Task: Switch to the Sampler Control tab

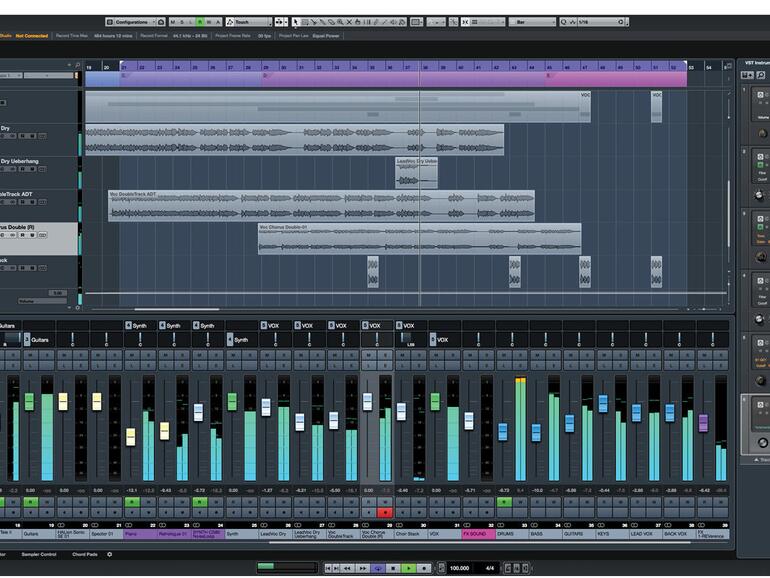Action: click(39, 554)
